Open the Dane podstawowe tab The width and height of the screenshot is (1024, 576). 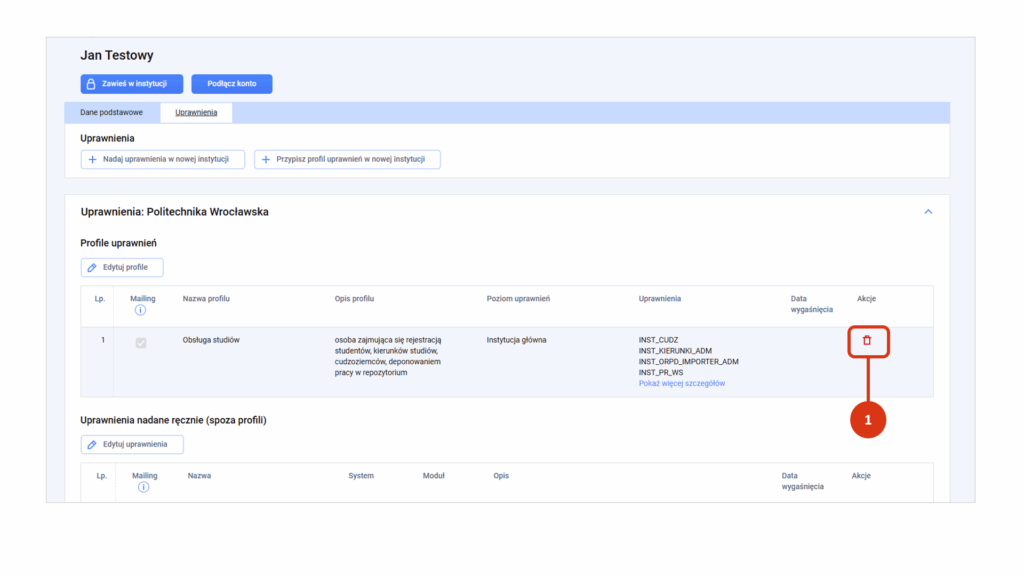112,112
